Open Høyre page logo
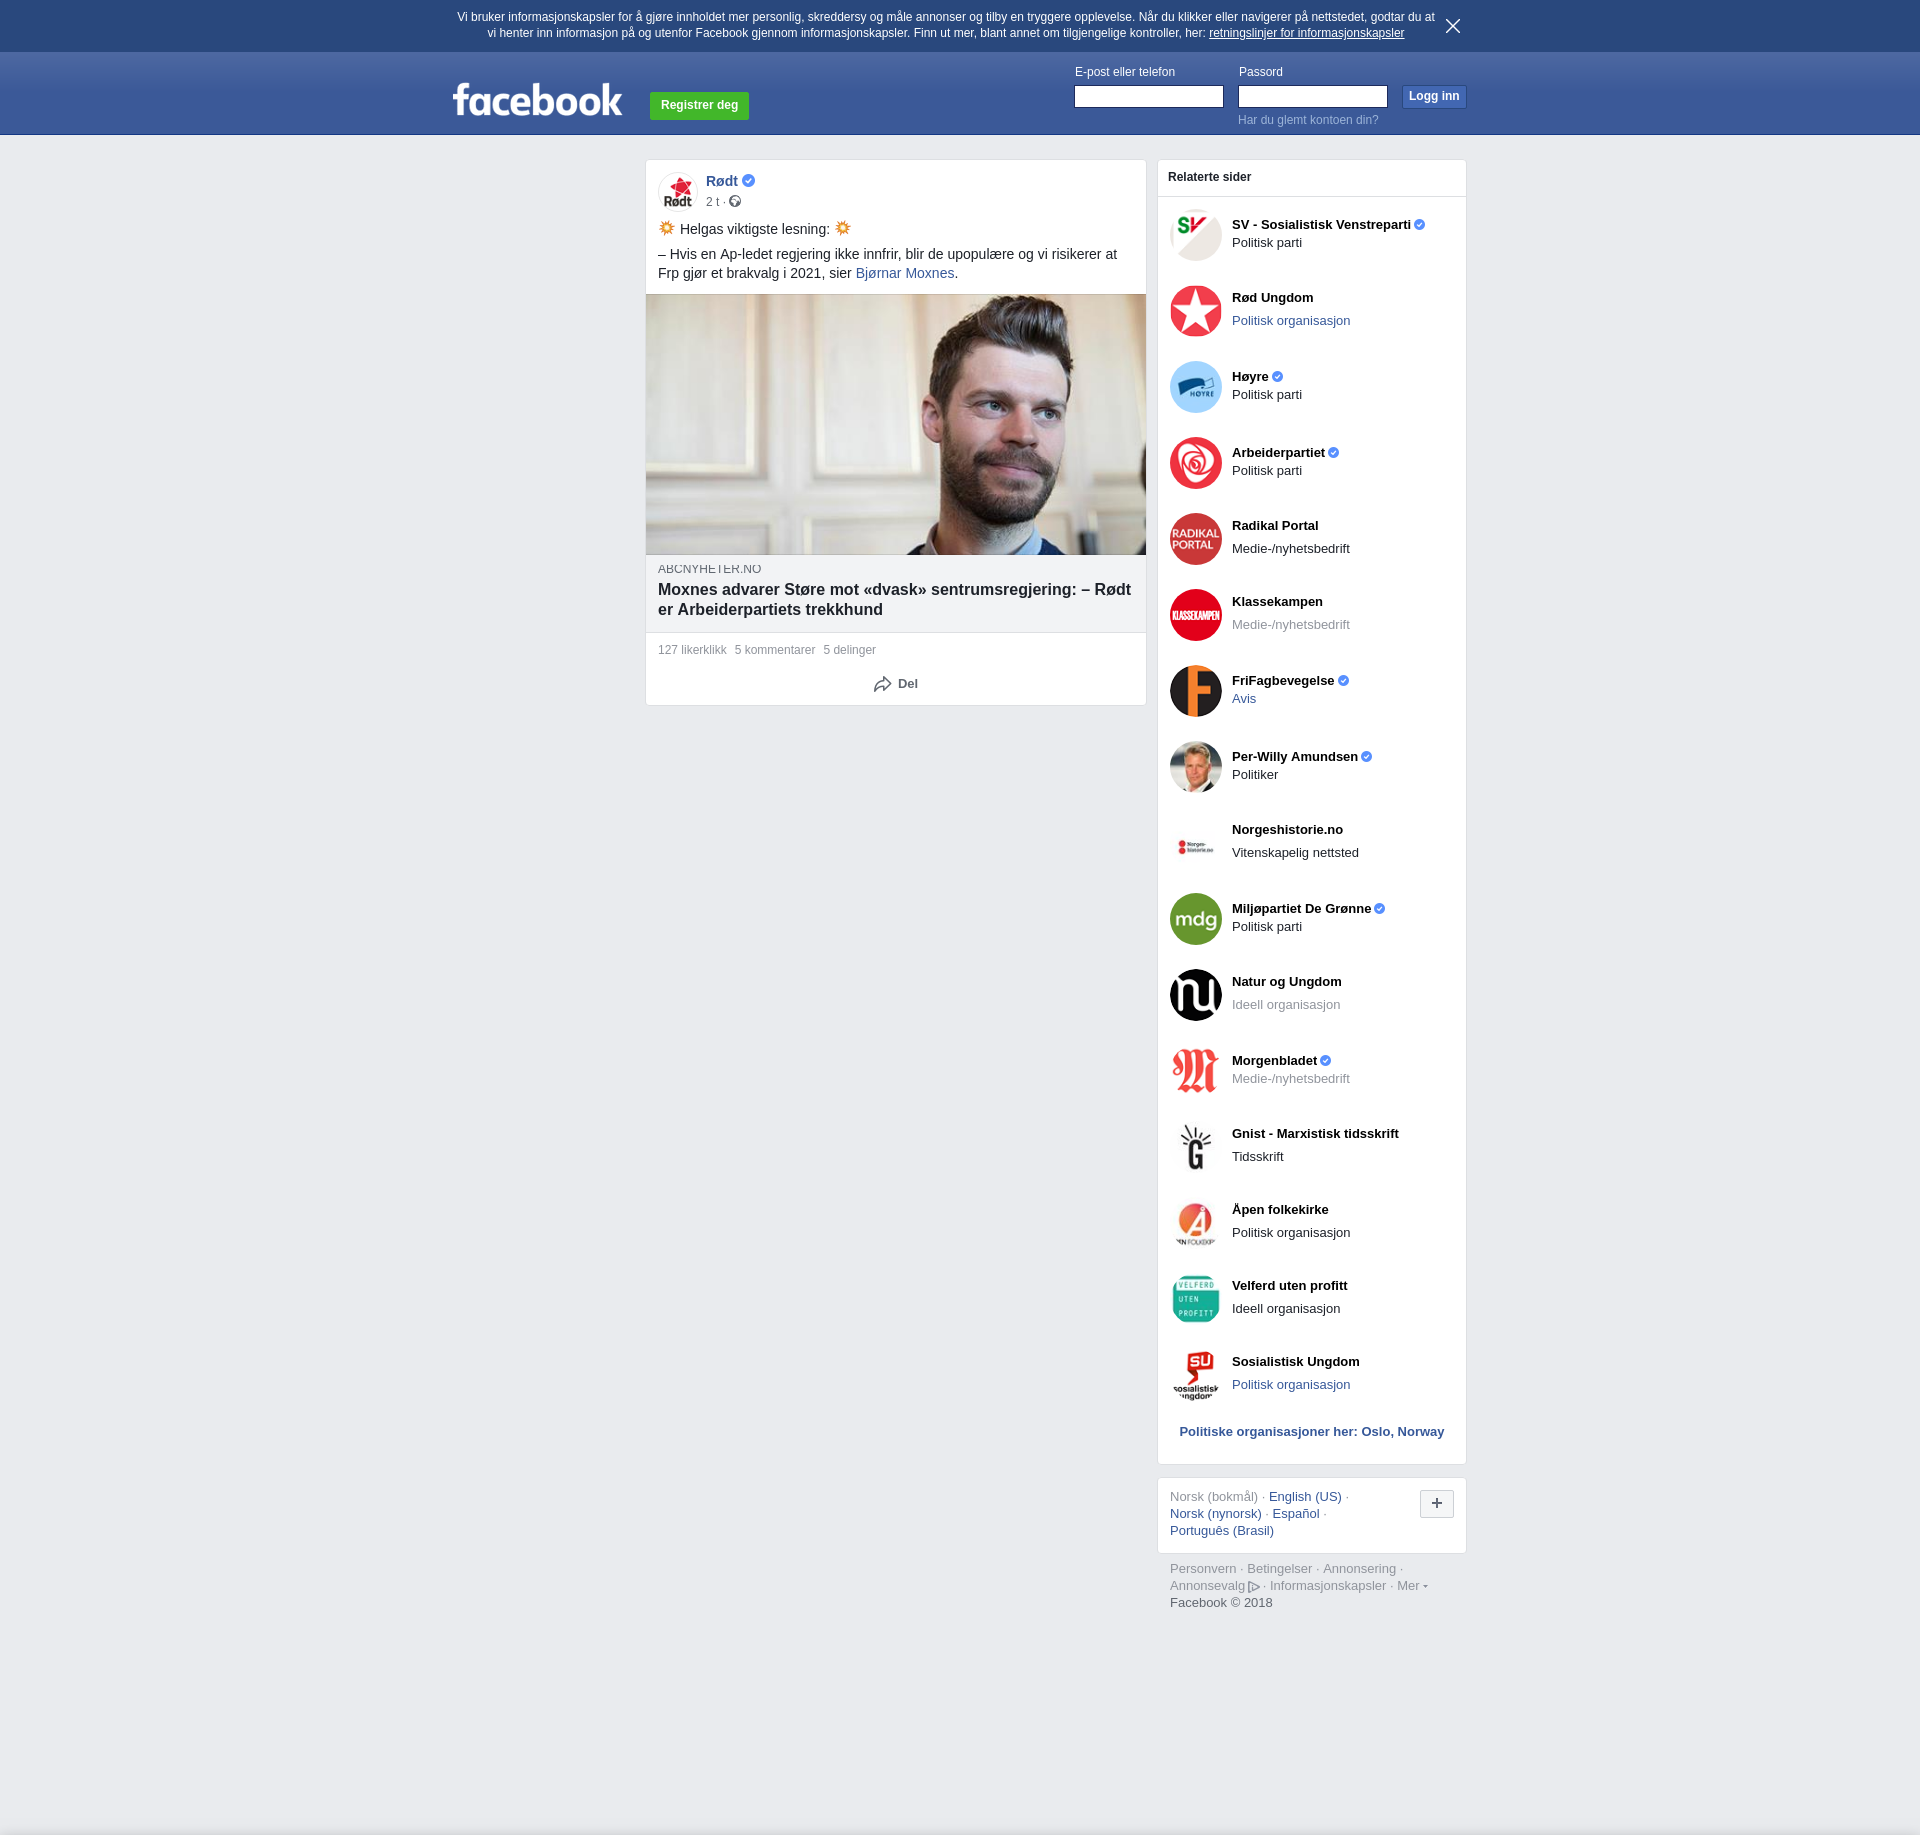Screen dimensions: 1920x1835 pyautogui.click(x=1196, y=387)
